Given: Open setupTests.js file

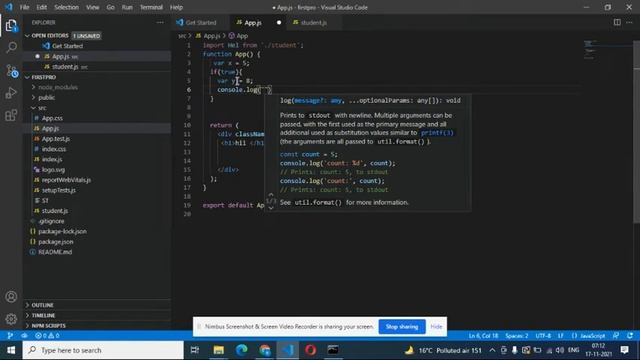Looking at the screenshot, I should point(58,190).
